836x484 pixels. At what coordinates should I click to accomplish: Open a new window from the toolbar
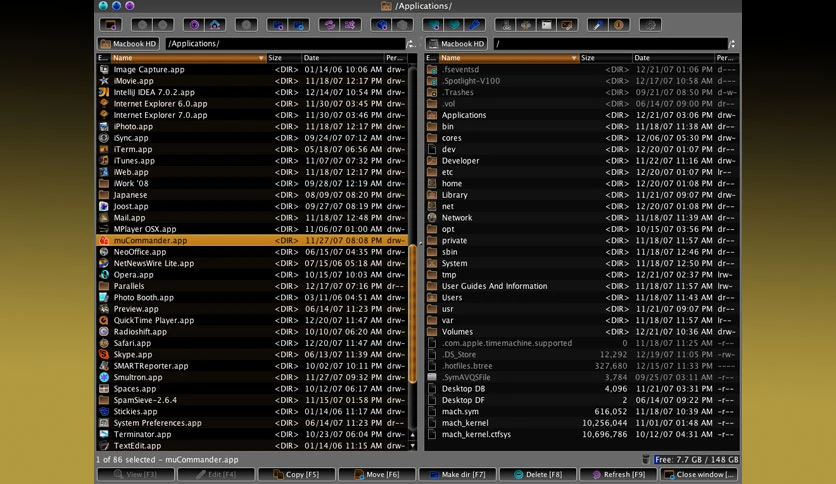tap(110, 25)
